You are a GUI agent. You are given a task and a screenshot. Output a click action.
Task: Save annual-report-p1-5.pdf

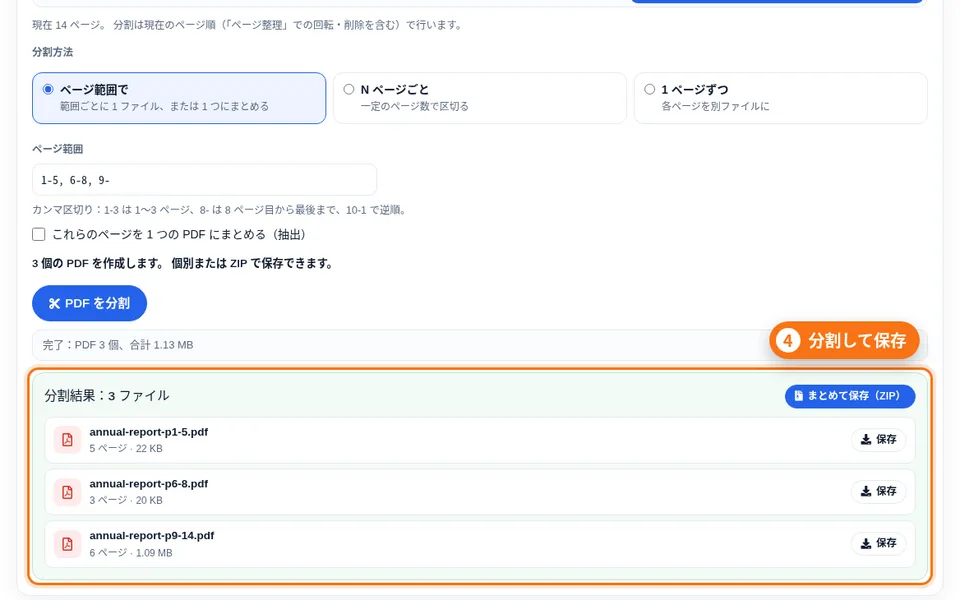pos(879,440)
